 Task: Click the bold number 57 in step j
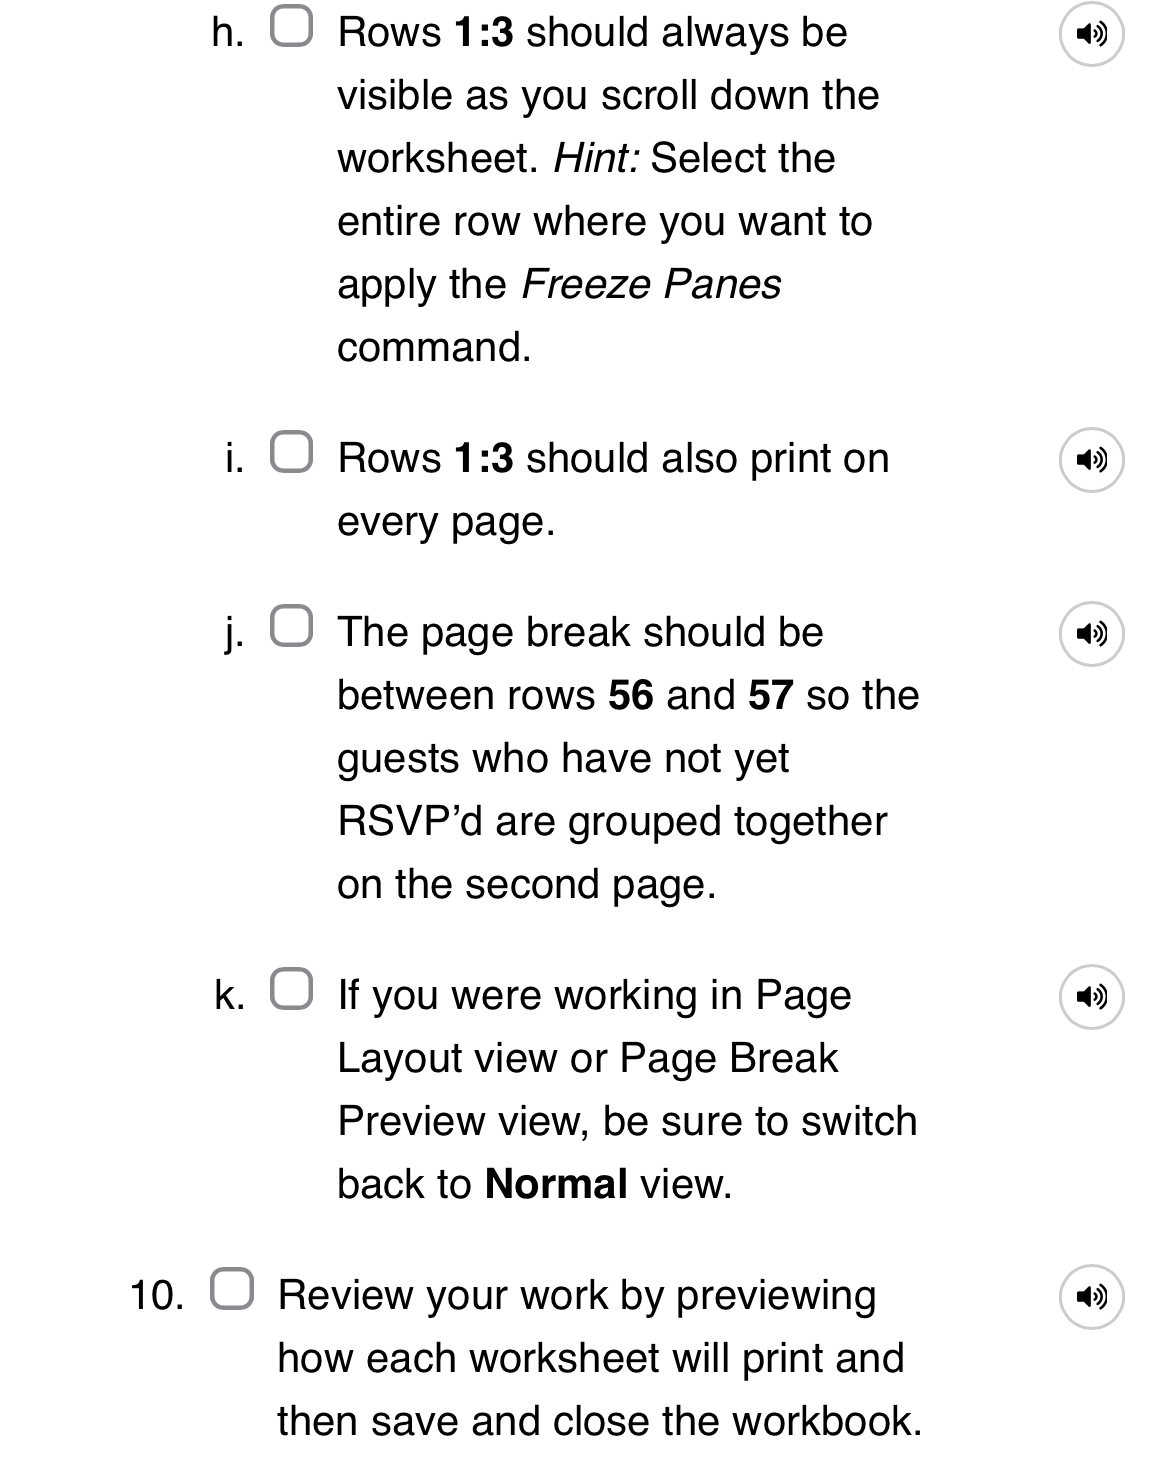(x=768, y=694)
